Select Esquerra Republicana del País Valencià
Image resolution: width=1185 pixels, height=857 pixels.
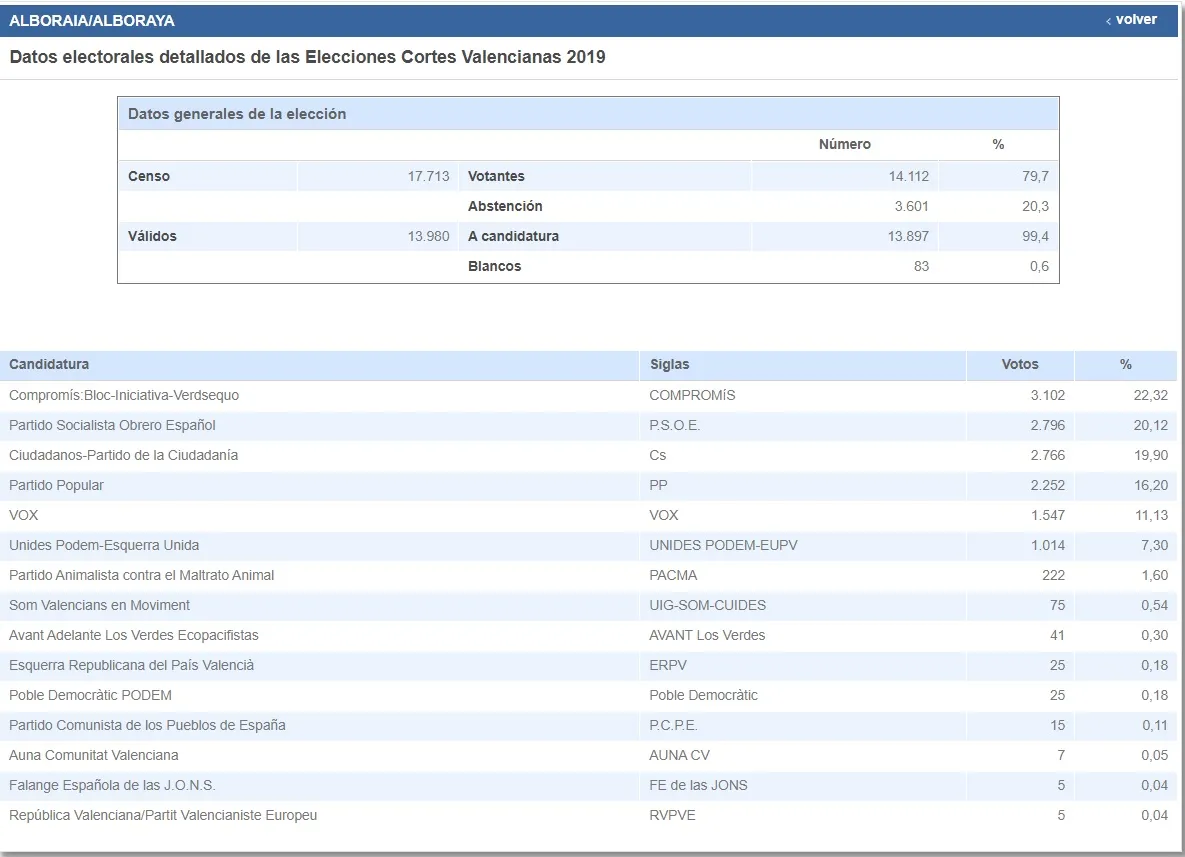(x=131, y=665)
